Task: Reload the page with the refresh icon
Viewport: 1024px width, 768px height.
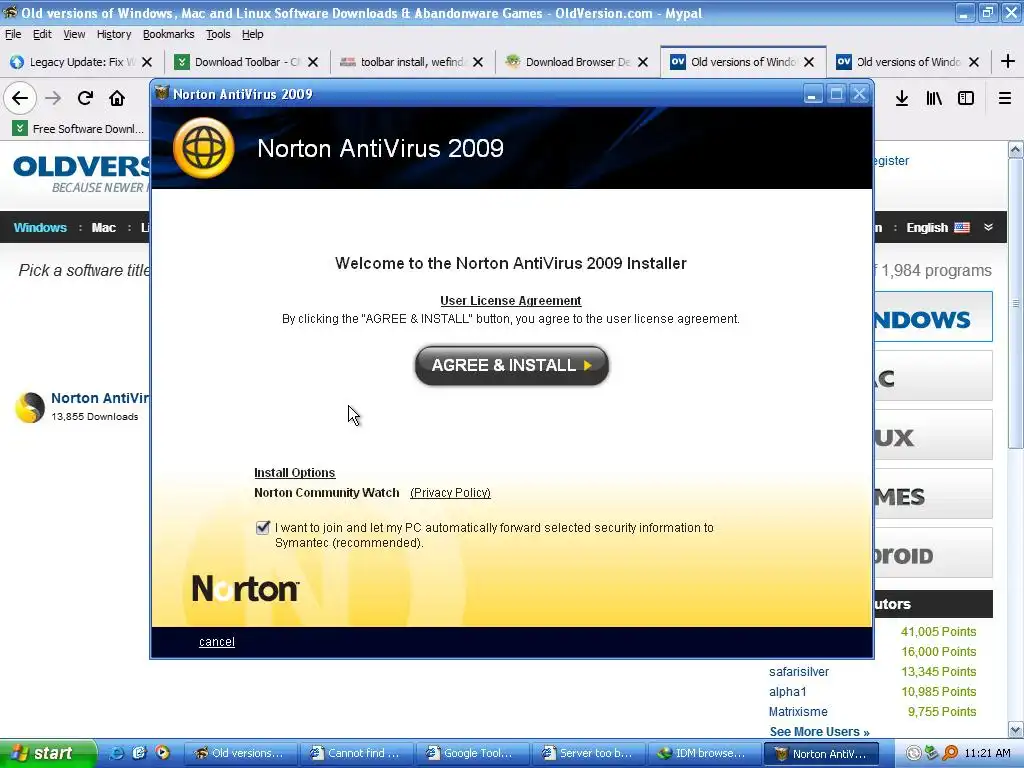Action: point(85,98)
